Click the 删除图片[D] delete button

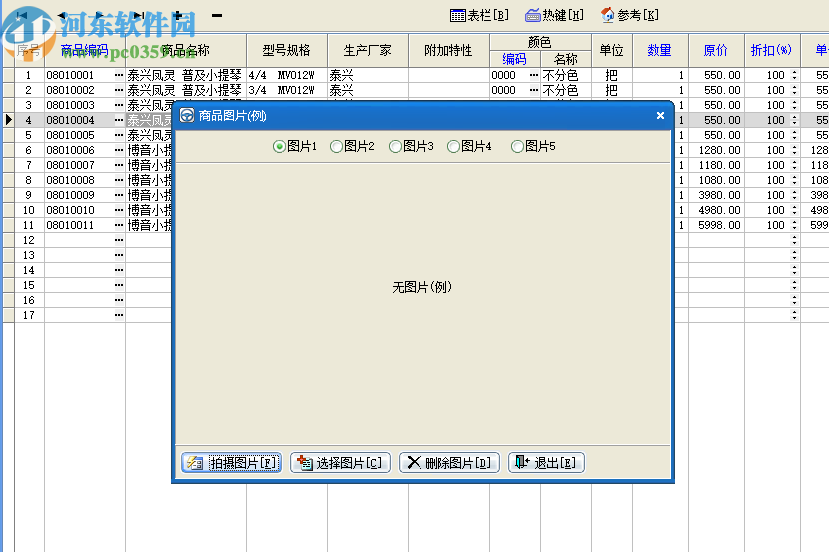point(449,463)
